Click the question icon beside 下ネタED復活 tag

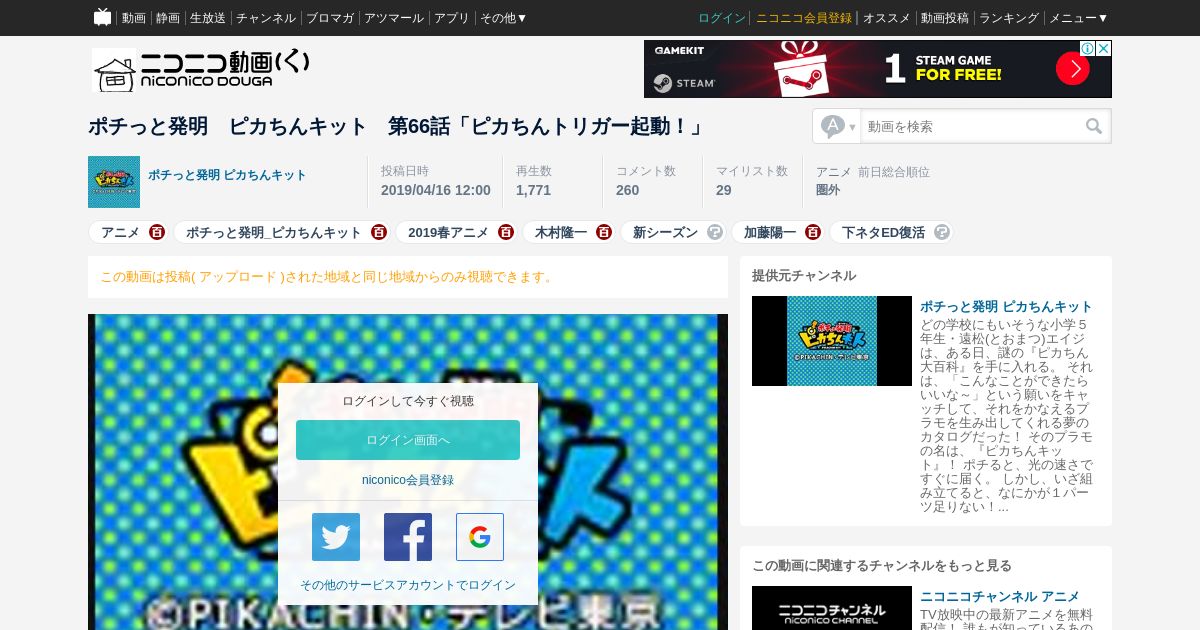[x=942, y=232]
